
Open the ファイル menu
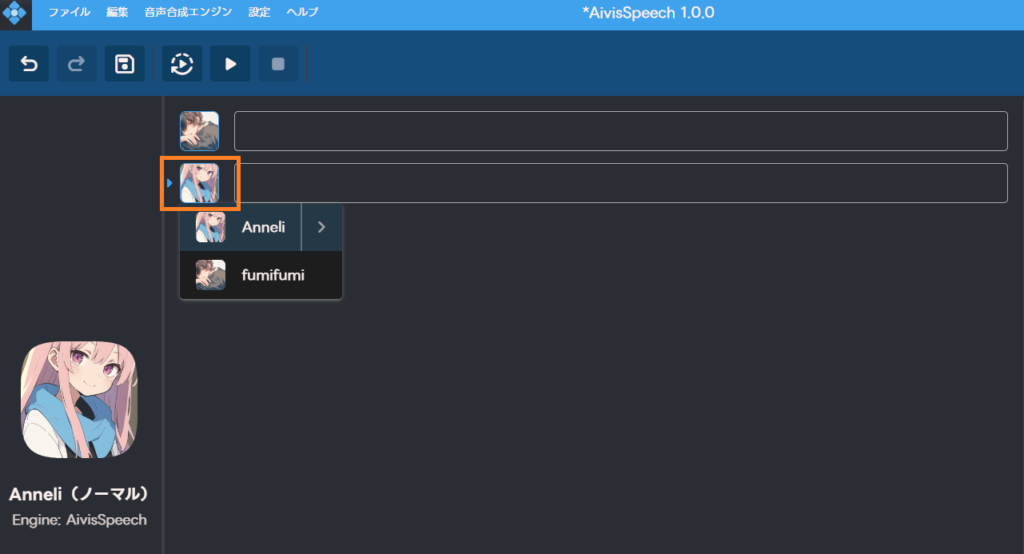(x=69, y=12)
